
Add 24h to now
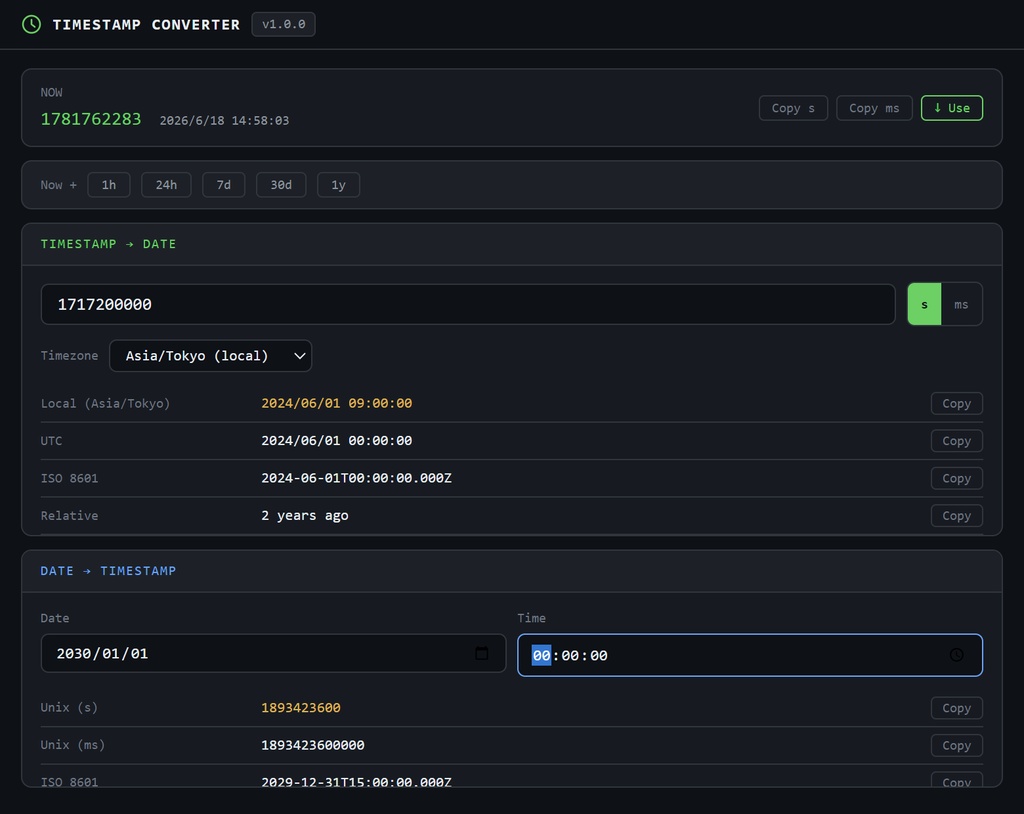166,185
